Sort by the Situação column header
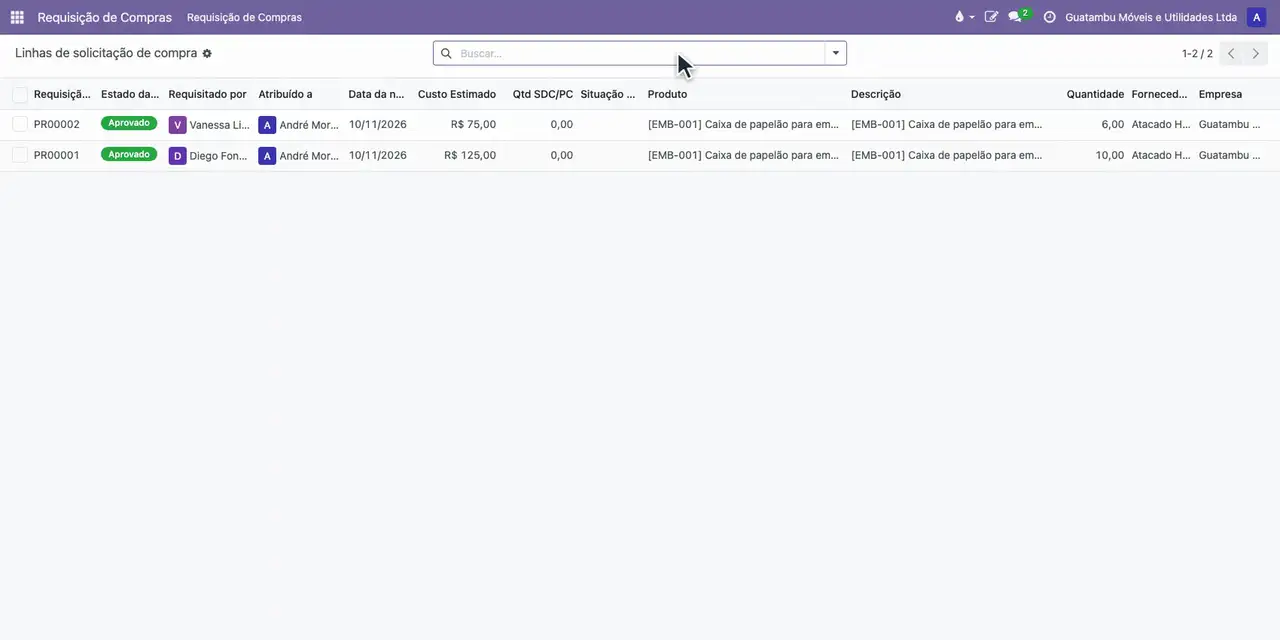The height and width of the screenshot is (640, 1280). [607, 94]
